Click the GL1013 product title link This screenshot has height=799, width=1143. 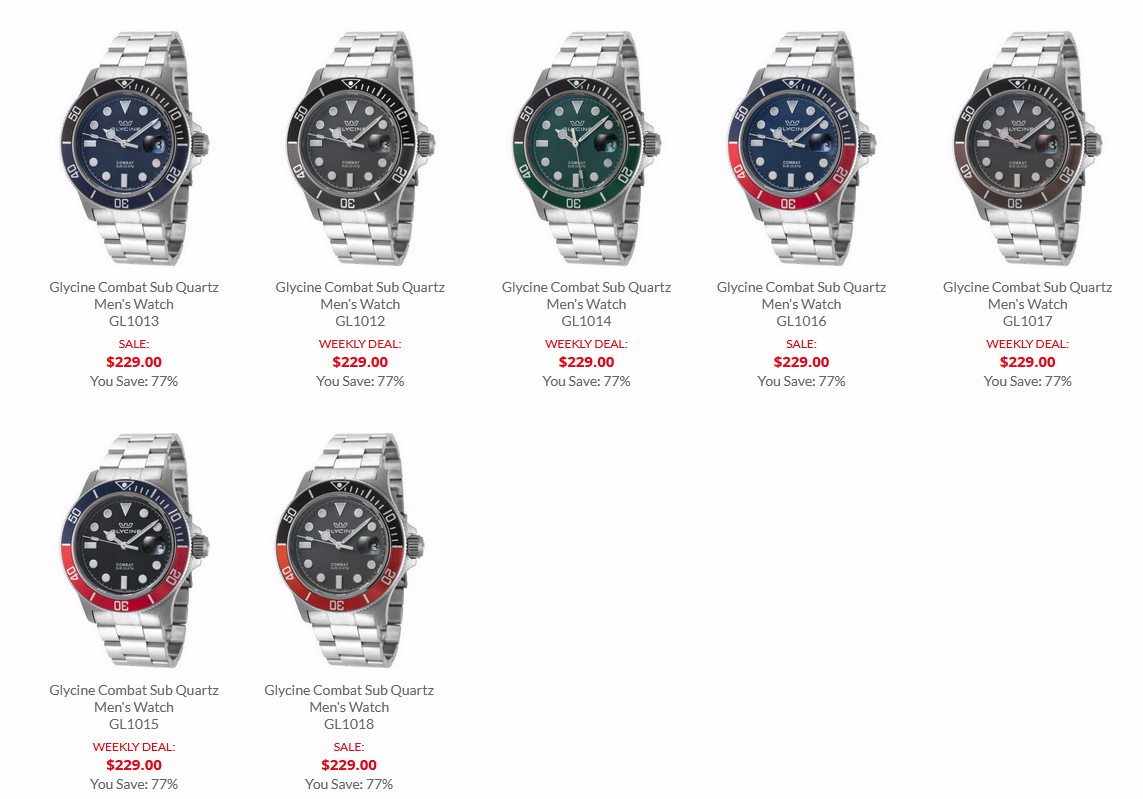tap(134, 304)
